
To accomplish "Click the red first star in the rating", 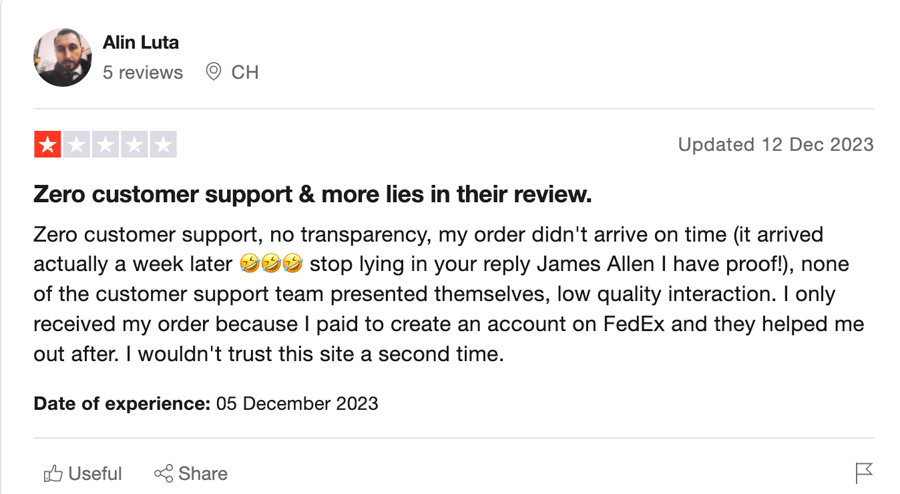I will (48, 145).
